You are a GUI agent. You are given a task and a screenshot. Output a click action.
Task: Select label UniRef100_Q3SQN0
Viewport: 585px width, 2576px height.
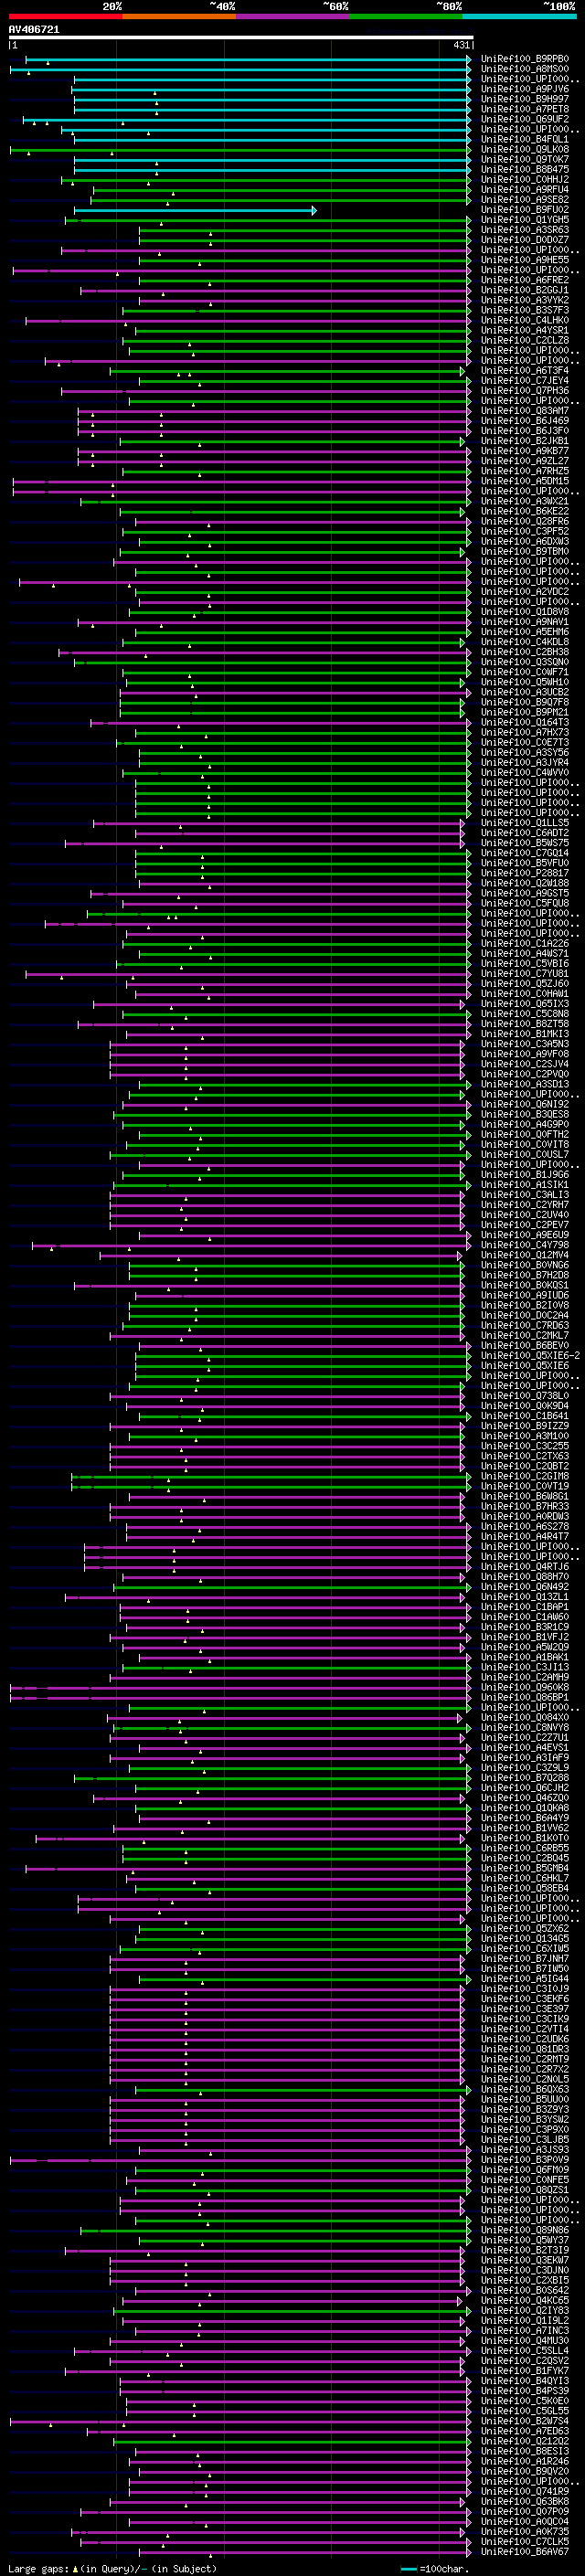(525, 662)
